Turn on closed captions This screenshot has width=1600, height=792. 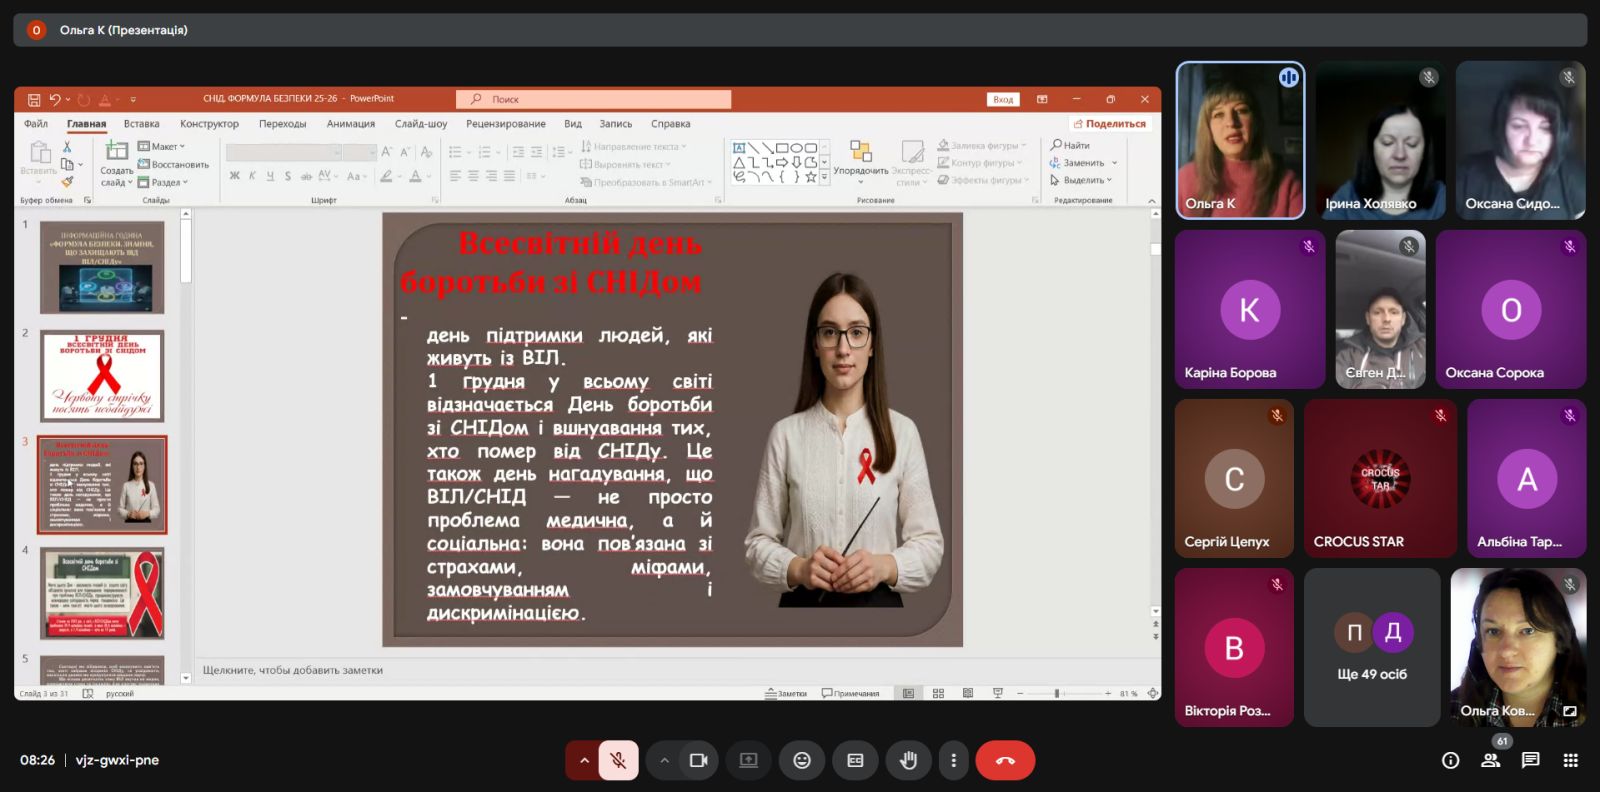click(x=855, y=761)
